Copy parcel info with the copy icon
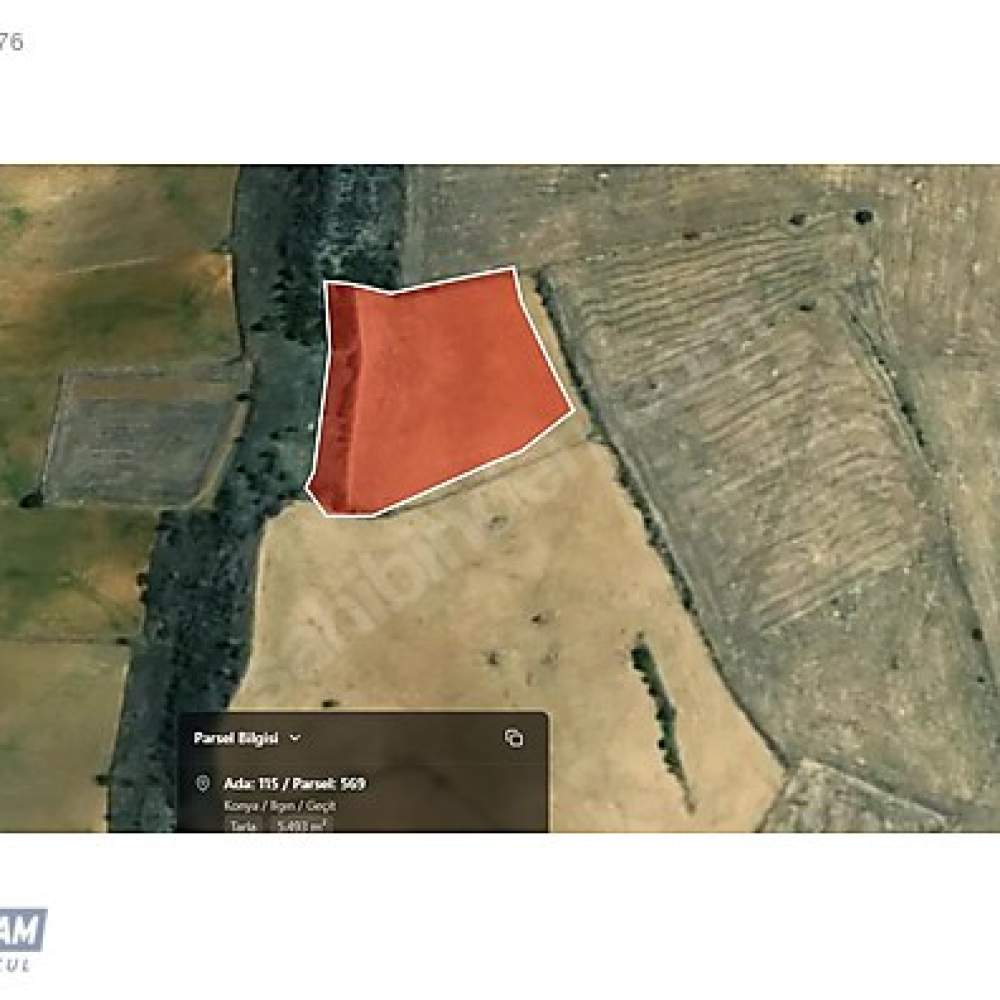Image resolution: width=1000 pixels, height=1000 pixels. coord(513,738)
